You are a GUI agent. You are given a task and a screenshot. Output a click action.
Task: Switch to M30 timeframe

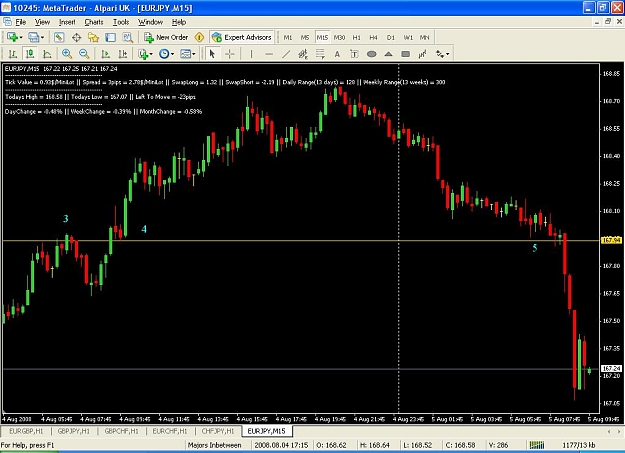[339, 37]
